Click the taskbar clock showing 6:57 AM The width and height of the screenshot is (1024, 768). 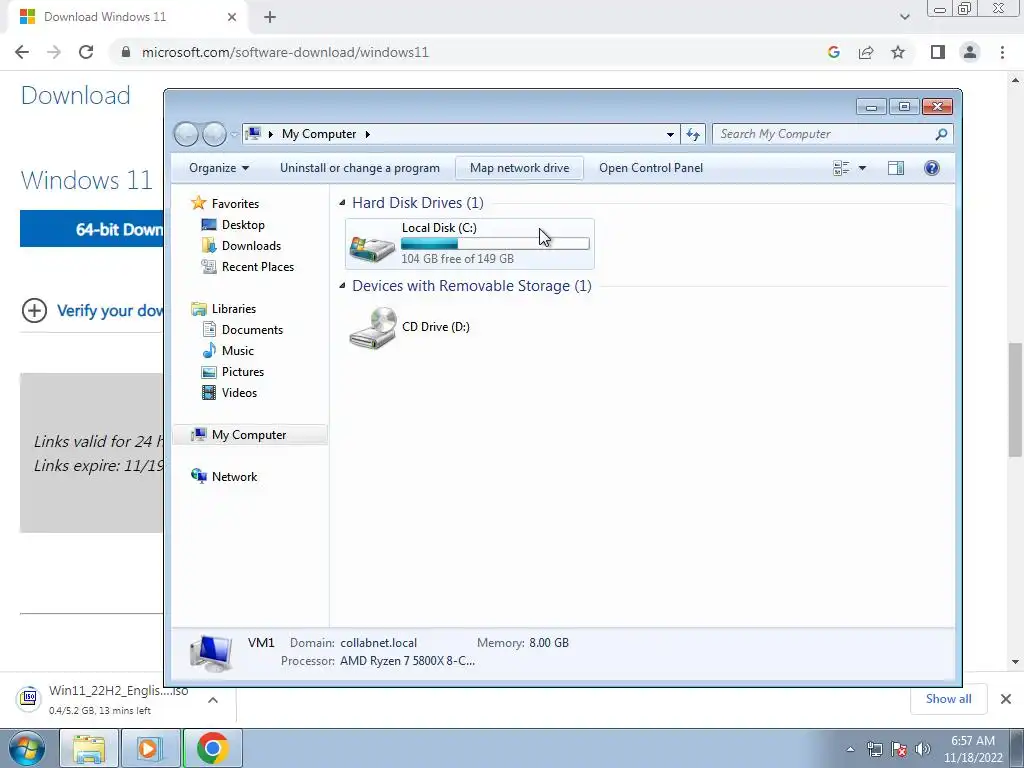[x=973, y=749]
